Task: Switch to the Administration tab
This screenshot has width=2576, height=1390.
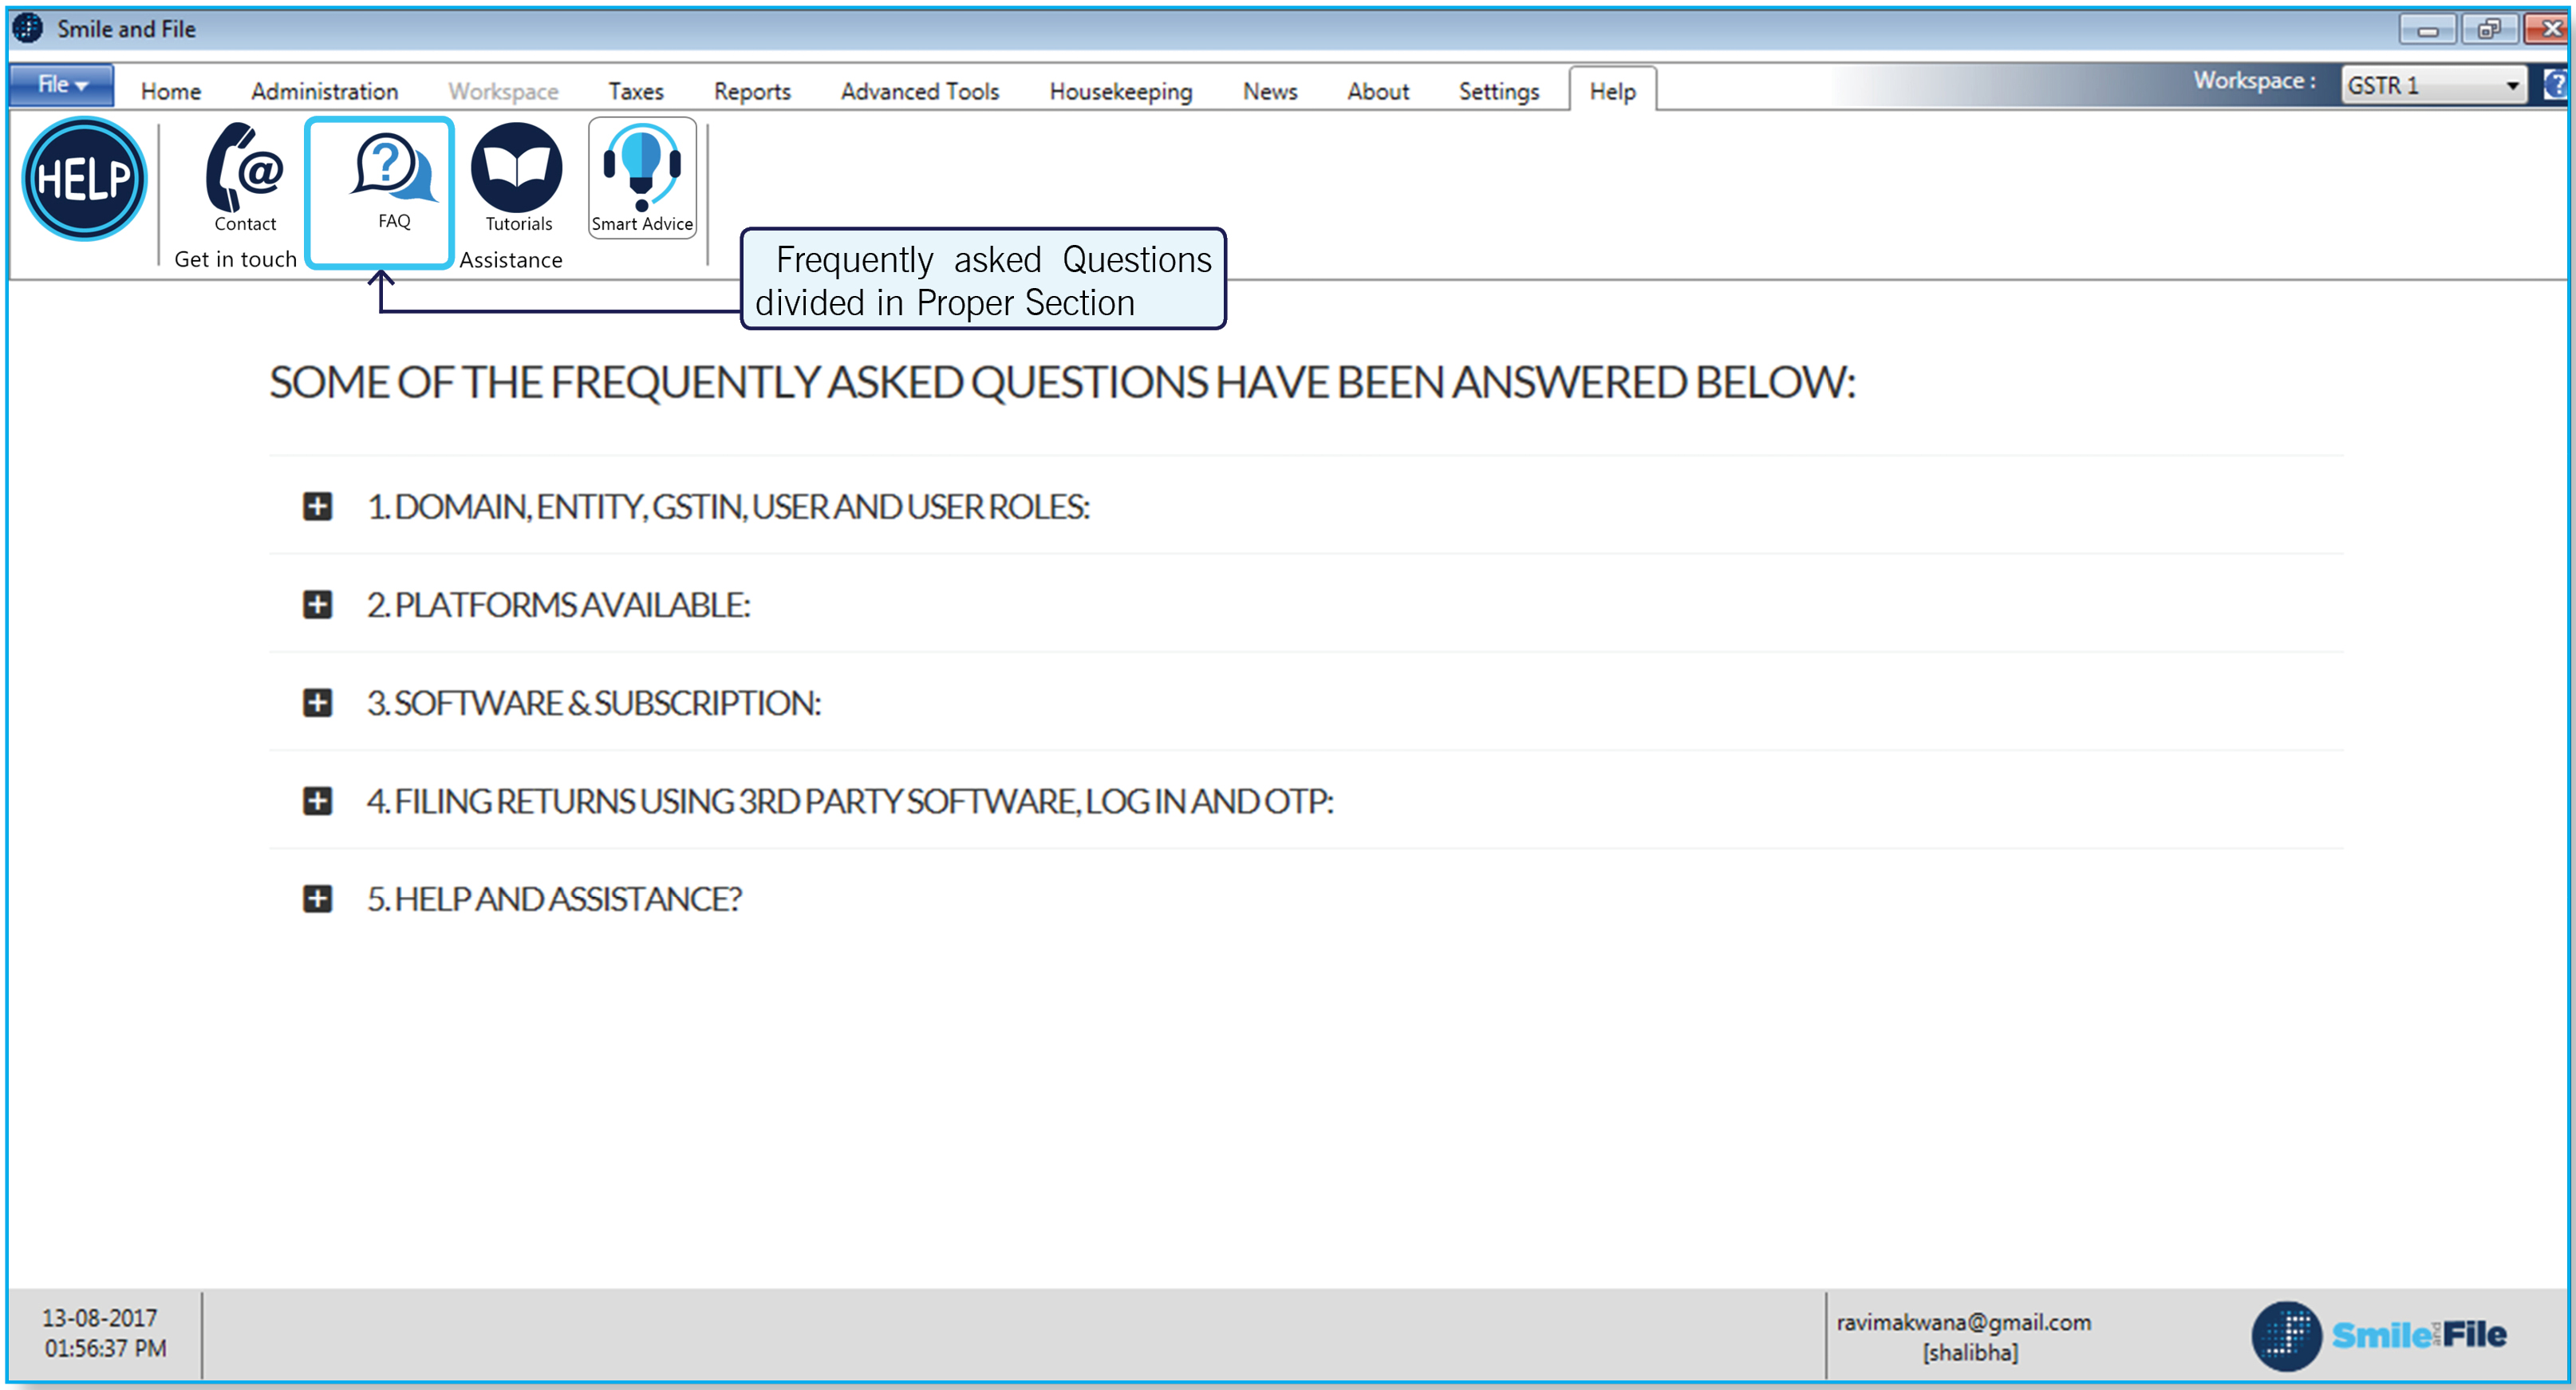Action: pyautogui.click(x=324, y=91)
